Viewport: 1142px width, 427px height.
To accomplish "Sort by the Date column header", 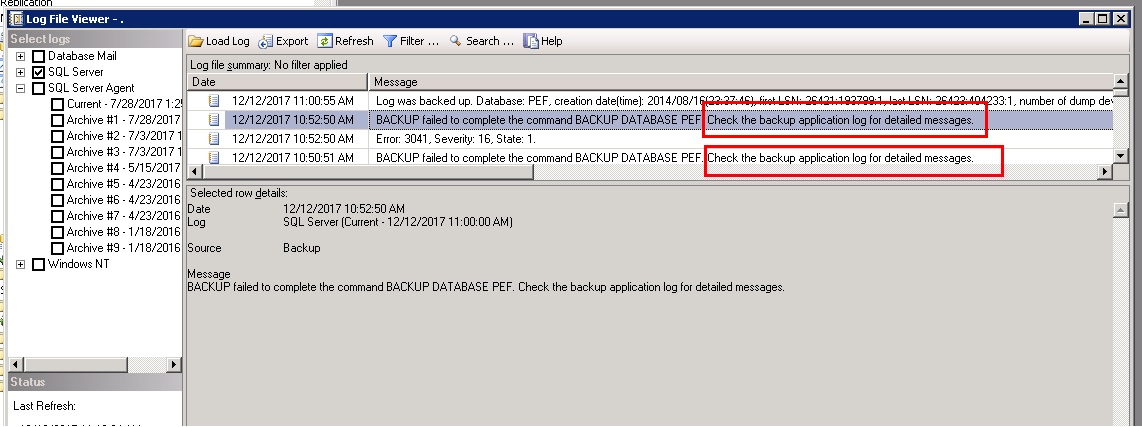I will coord(277,82).
